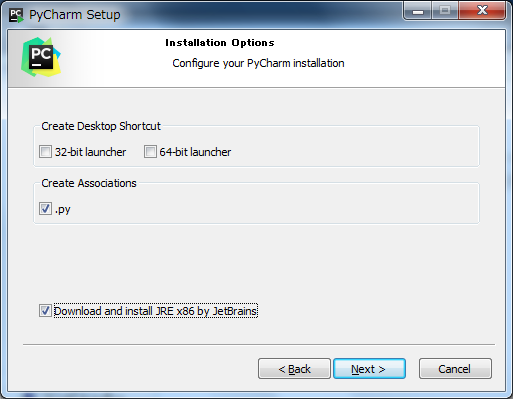Close the PyCharm Setup dialog with the X
Image resolution: width=513 pixels, height=399 pixels.
(482, 11)
